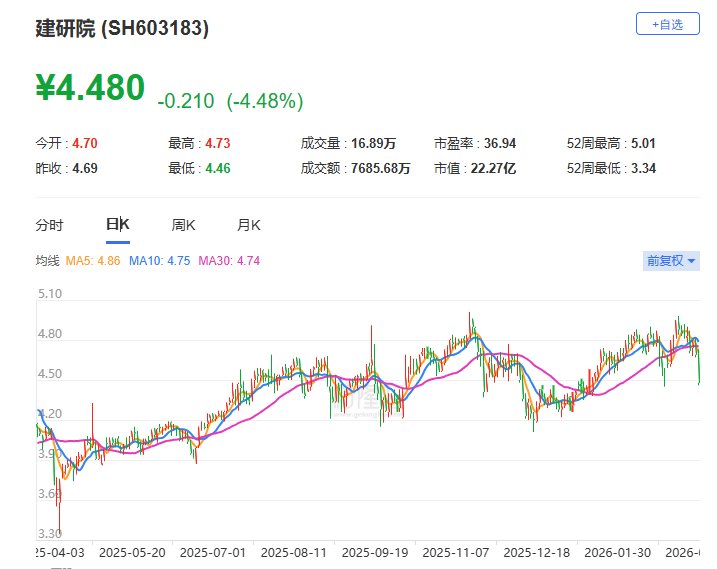Click the 52周最高 value 5.01
The image size is (717, 569).
click(x=642, y=143)
